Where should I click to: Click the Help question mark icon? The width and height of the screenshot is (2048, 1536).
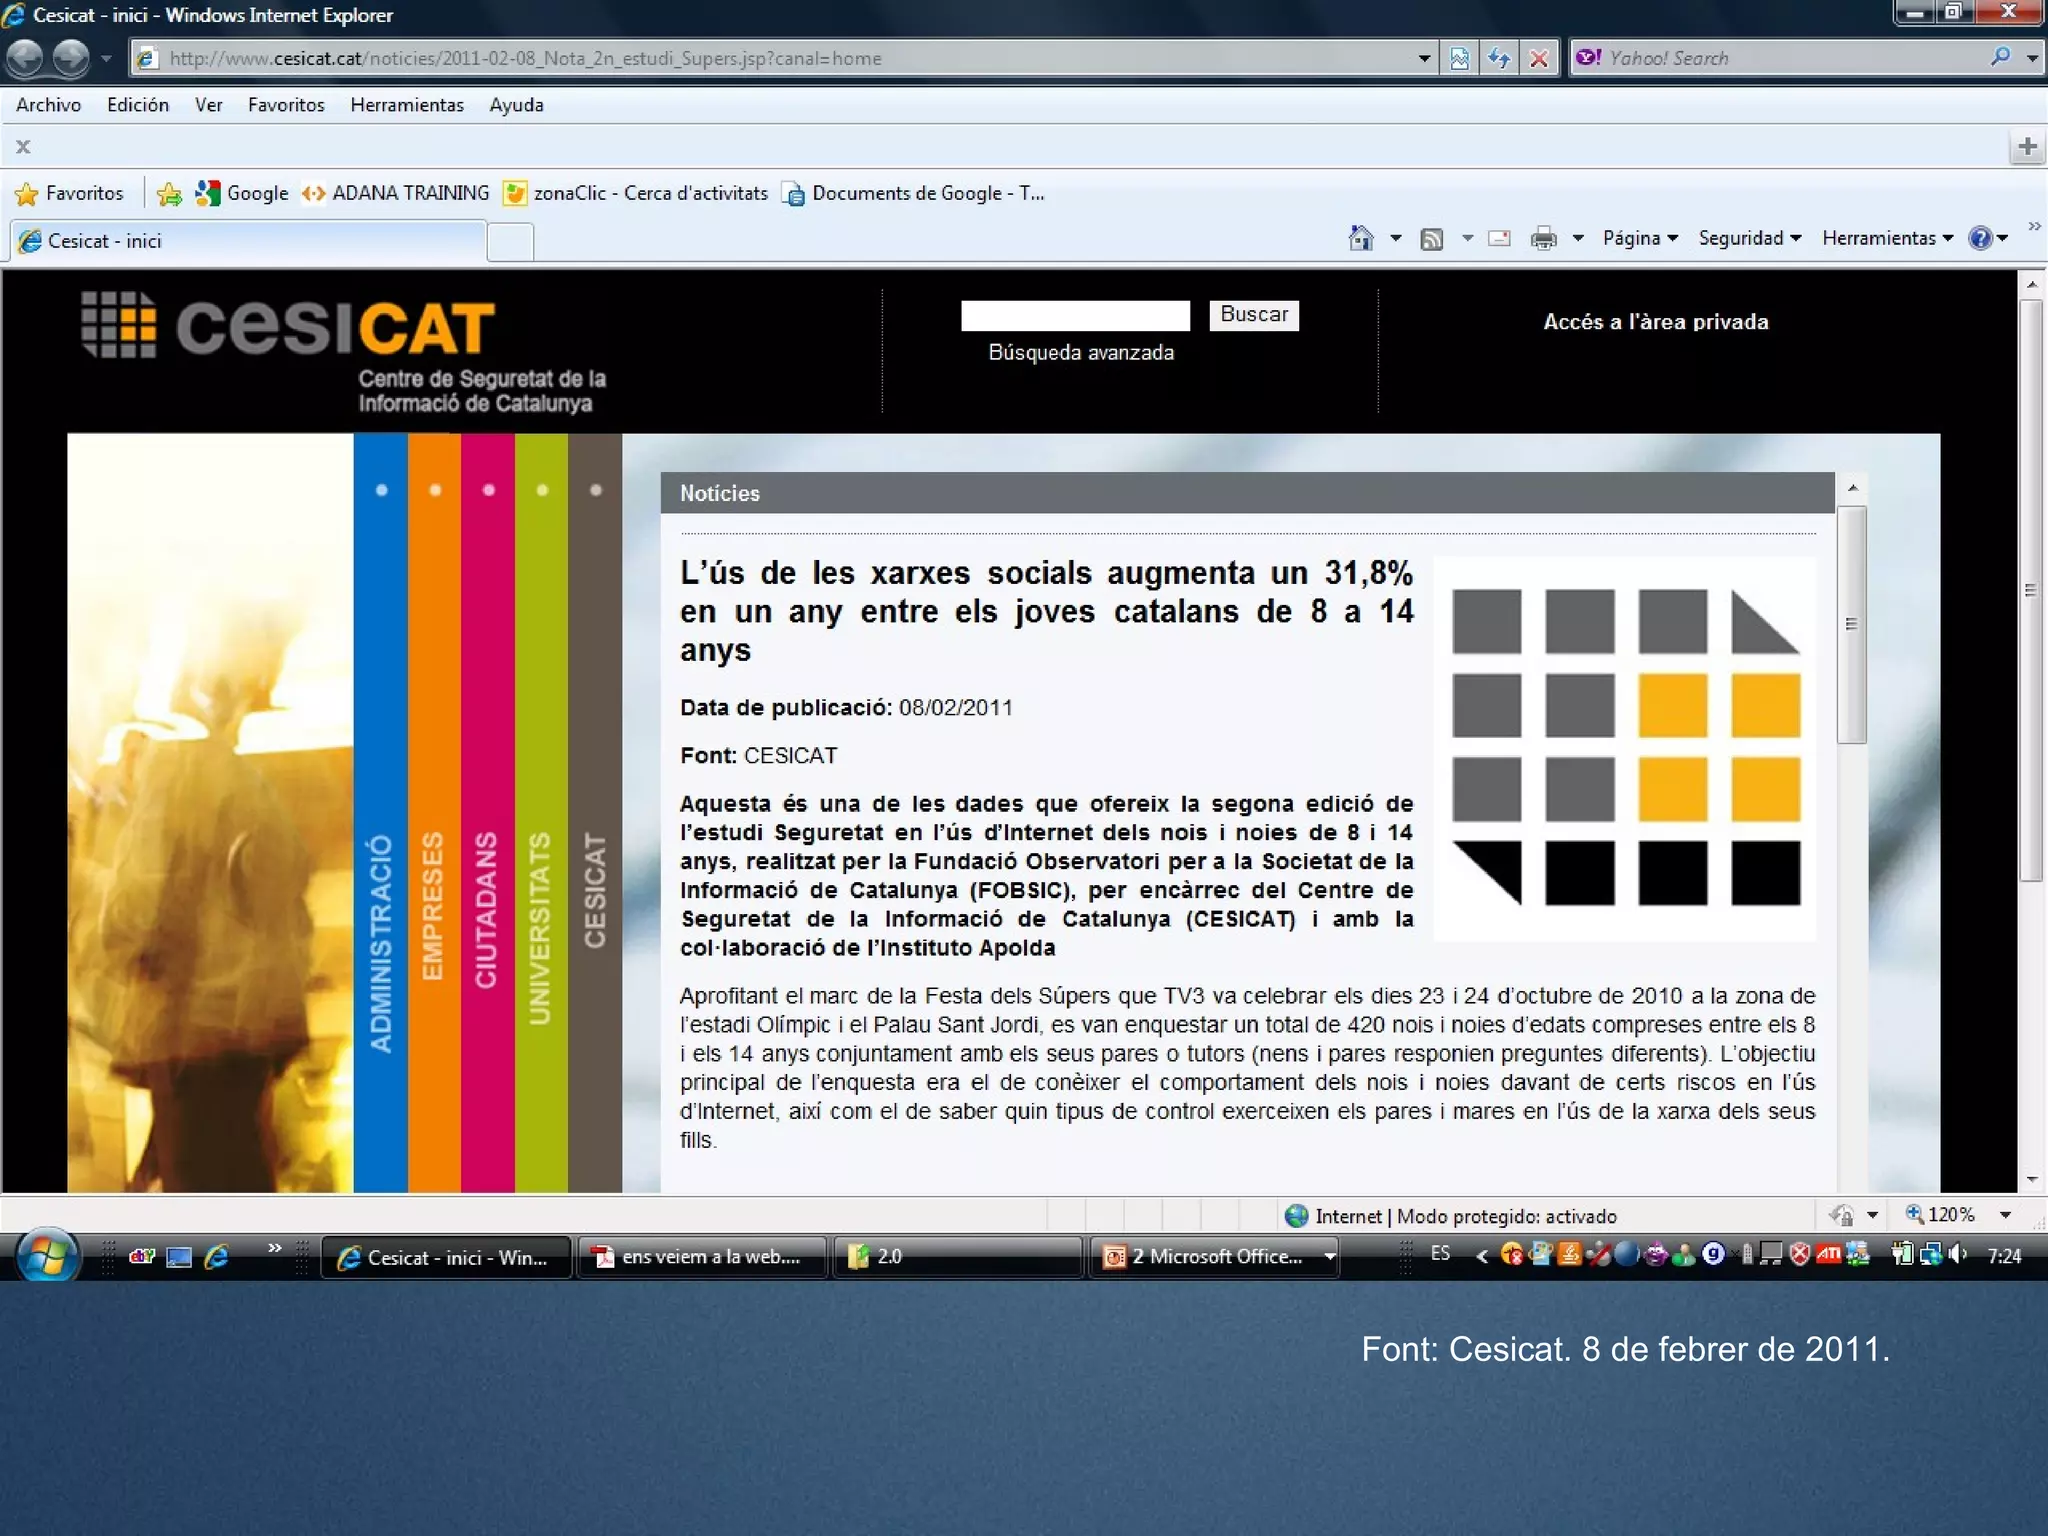pos(1979,238)
